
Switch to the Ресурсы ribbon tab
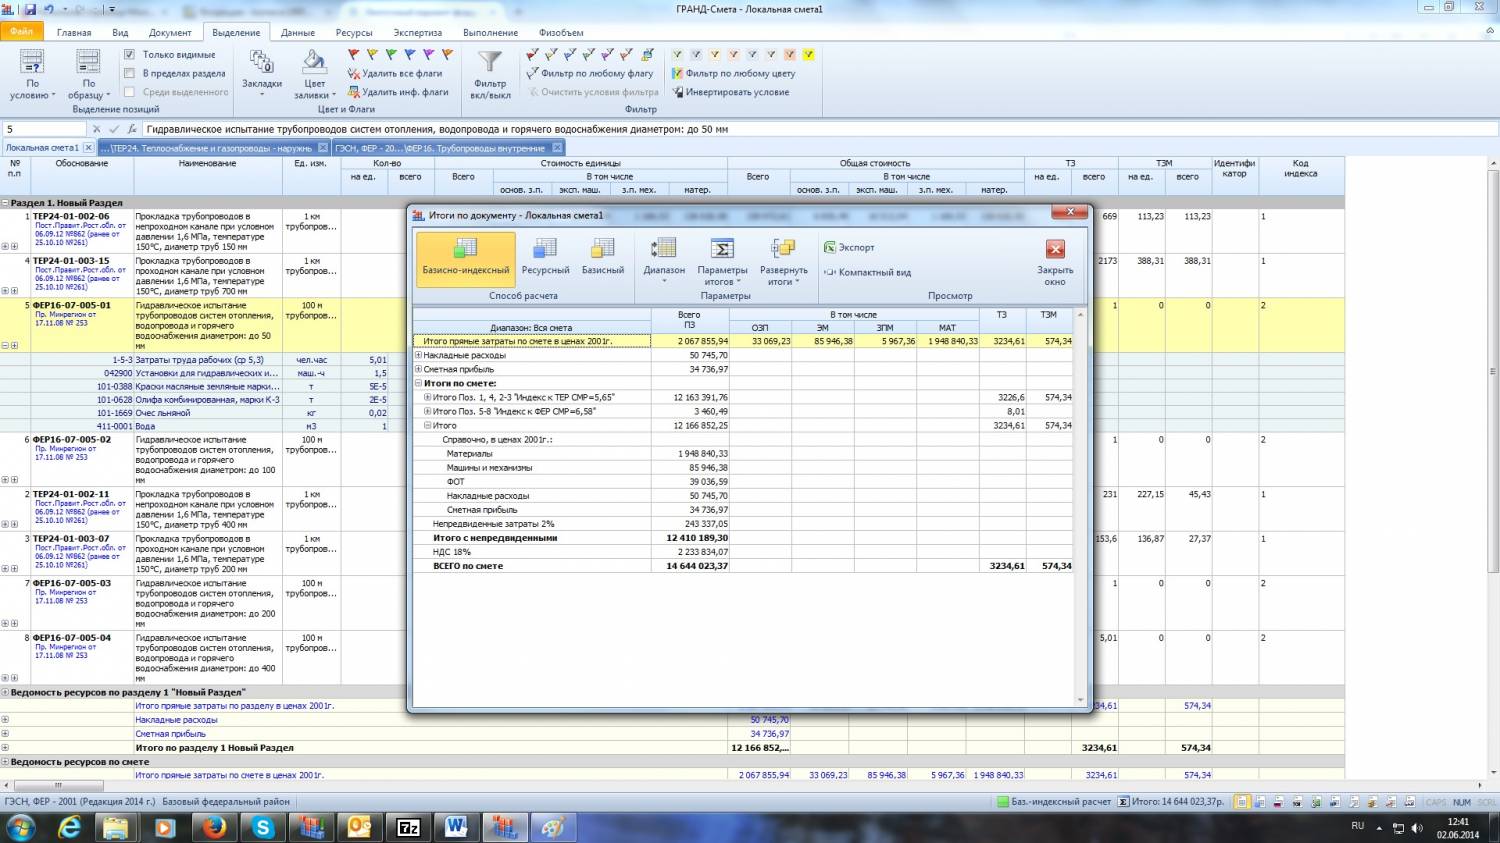[354, 32]
